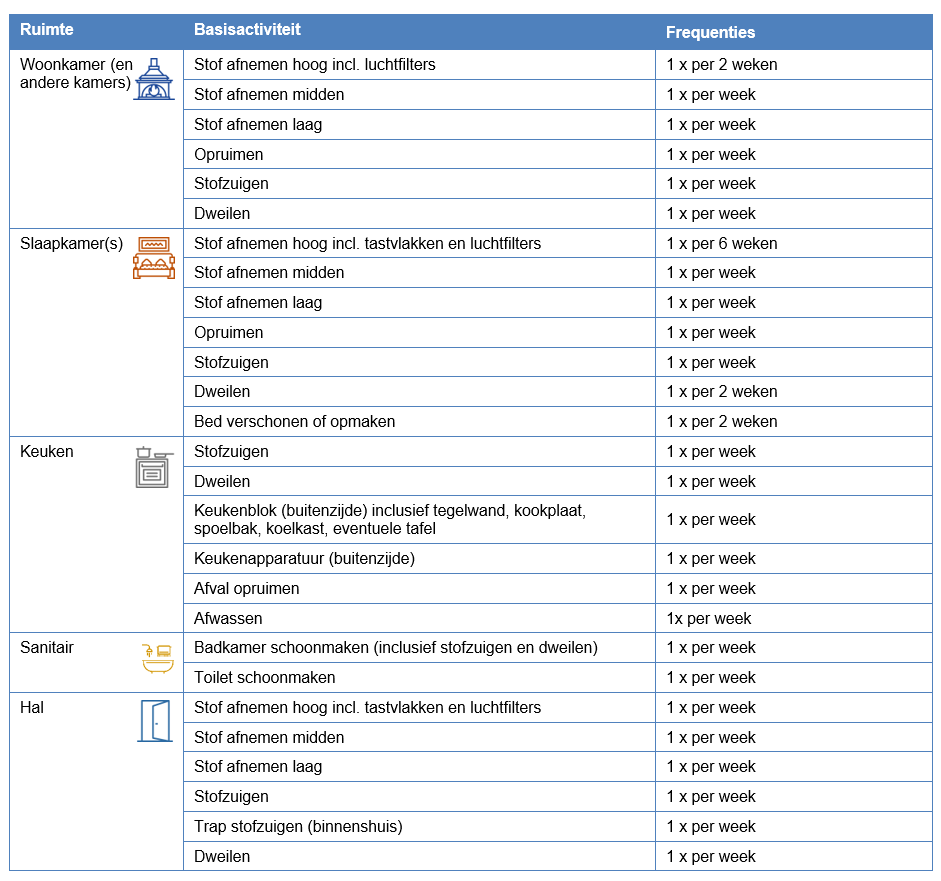Select the 'Keukenblok (buitenzijde)' description cell
941x881 pixels.
coord(390,519)
